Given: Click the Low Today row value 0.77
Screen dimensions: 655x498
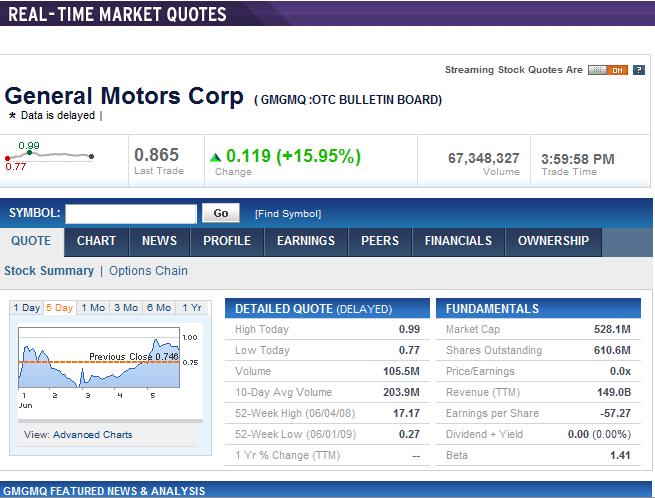Looking at the screenshot, I should point(409,350).
